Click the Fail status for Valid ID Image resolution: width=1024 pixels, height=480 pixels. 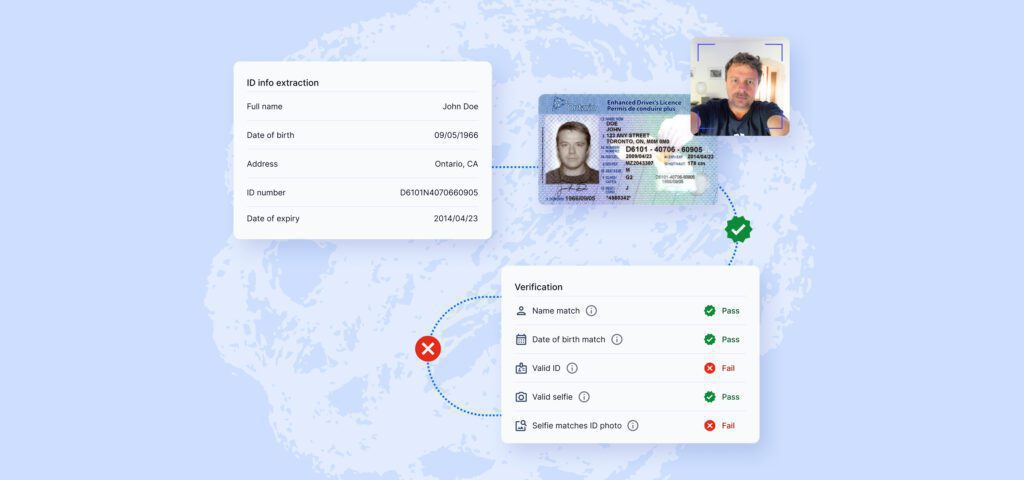tap(728, 368)
